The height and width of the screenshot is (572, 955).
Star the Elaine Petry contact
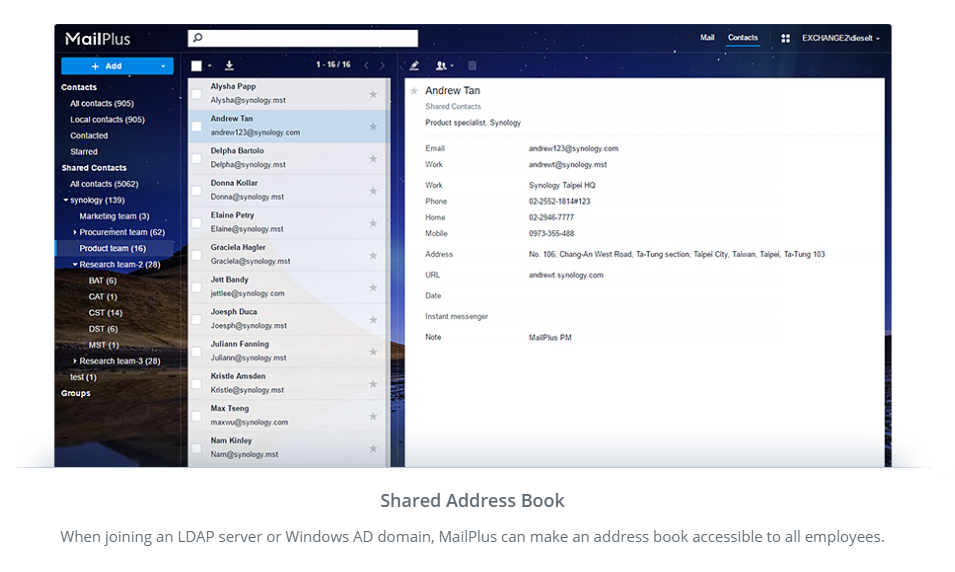click(x=373, y=223)
